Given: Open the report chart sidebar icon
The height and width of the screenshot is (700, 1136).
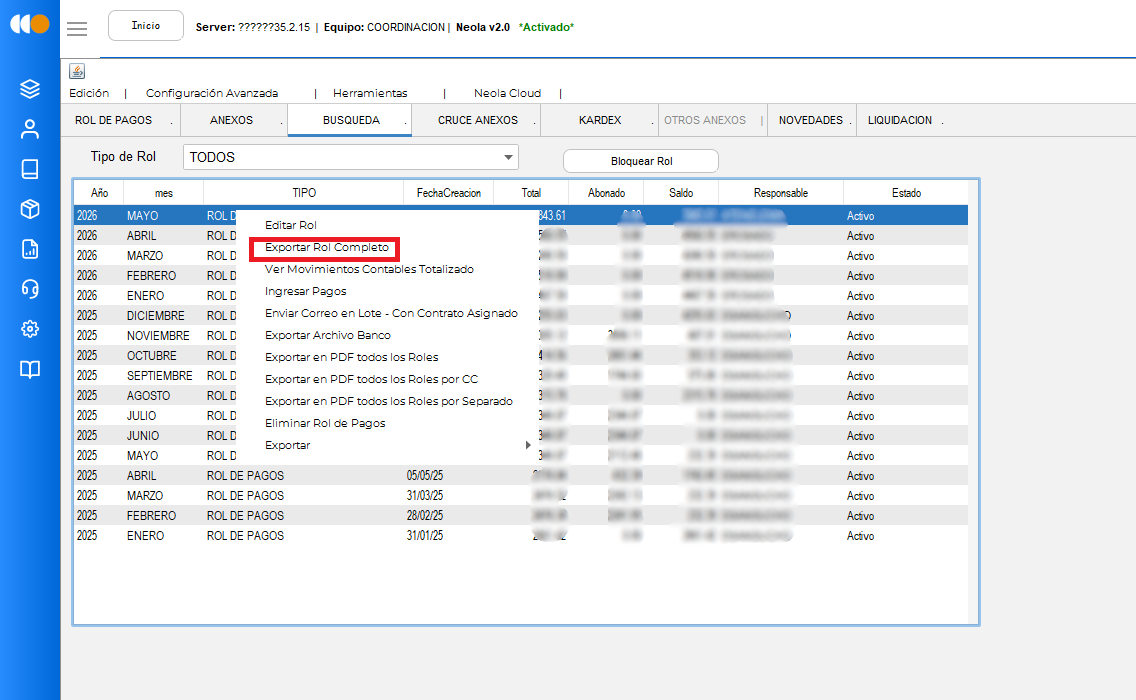Looking at the screenshot, I should click(x=30, y=249).
